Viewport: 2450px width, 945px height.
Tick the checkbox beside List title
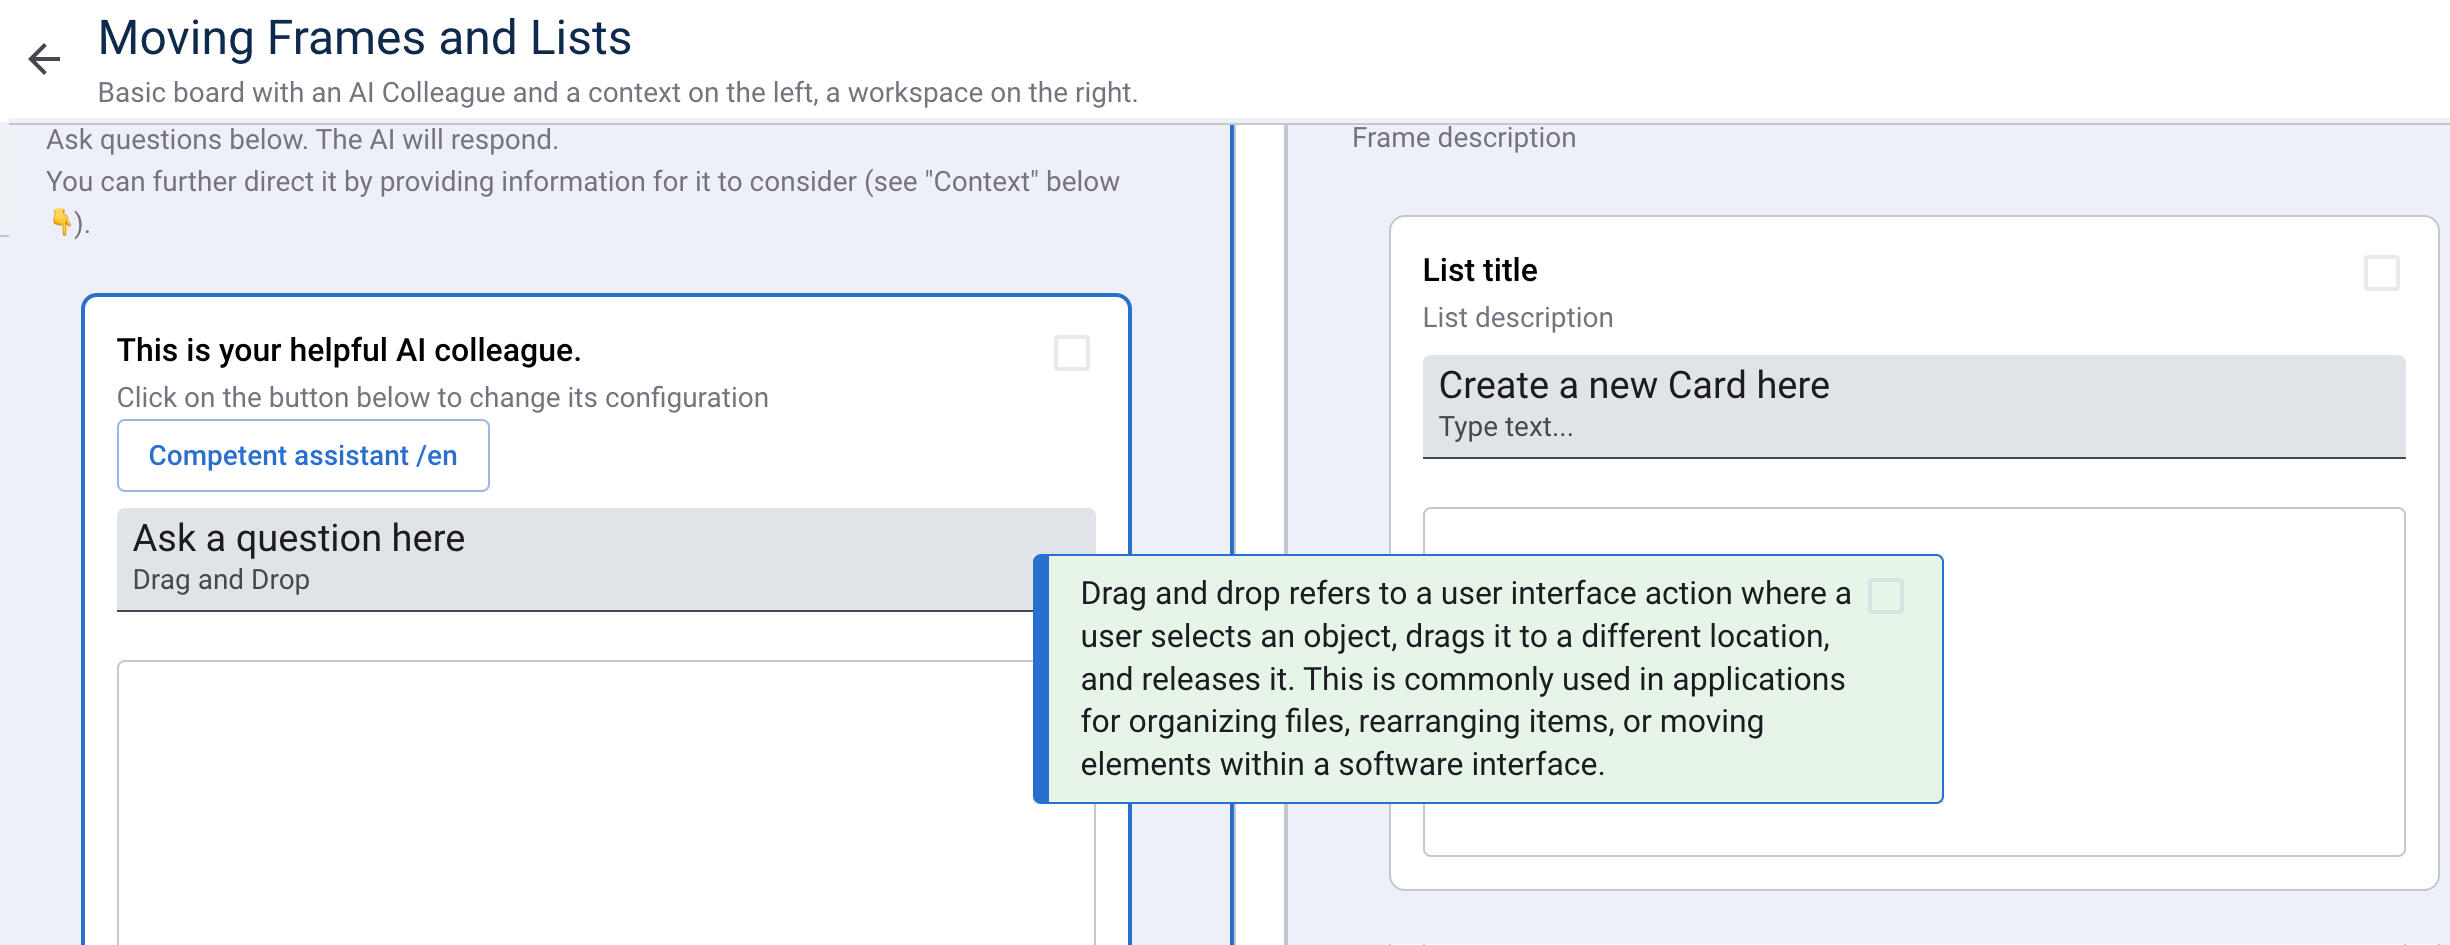(x=2381, y=273)
